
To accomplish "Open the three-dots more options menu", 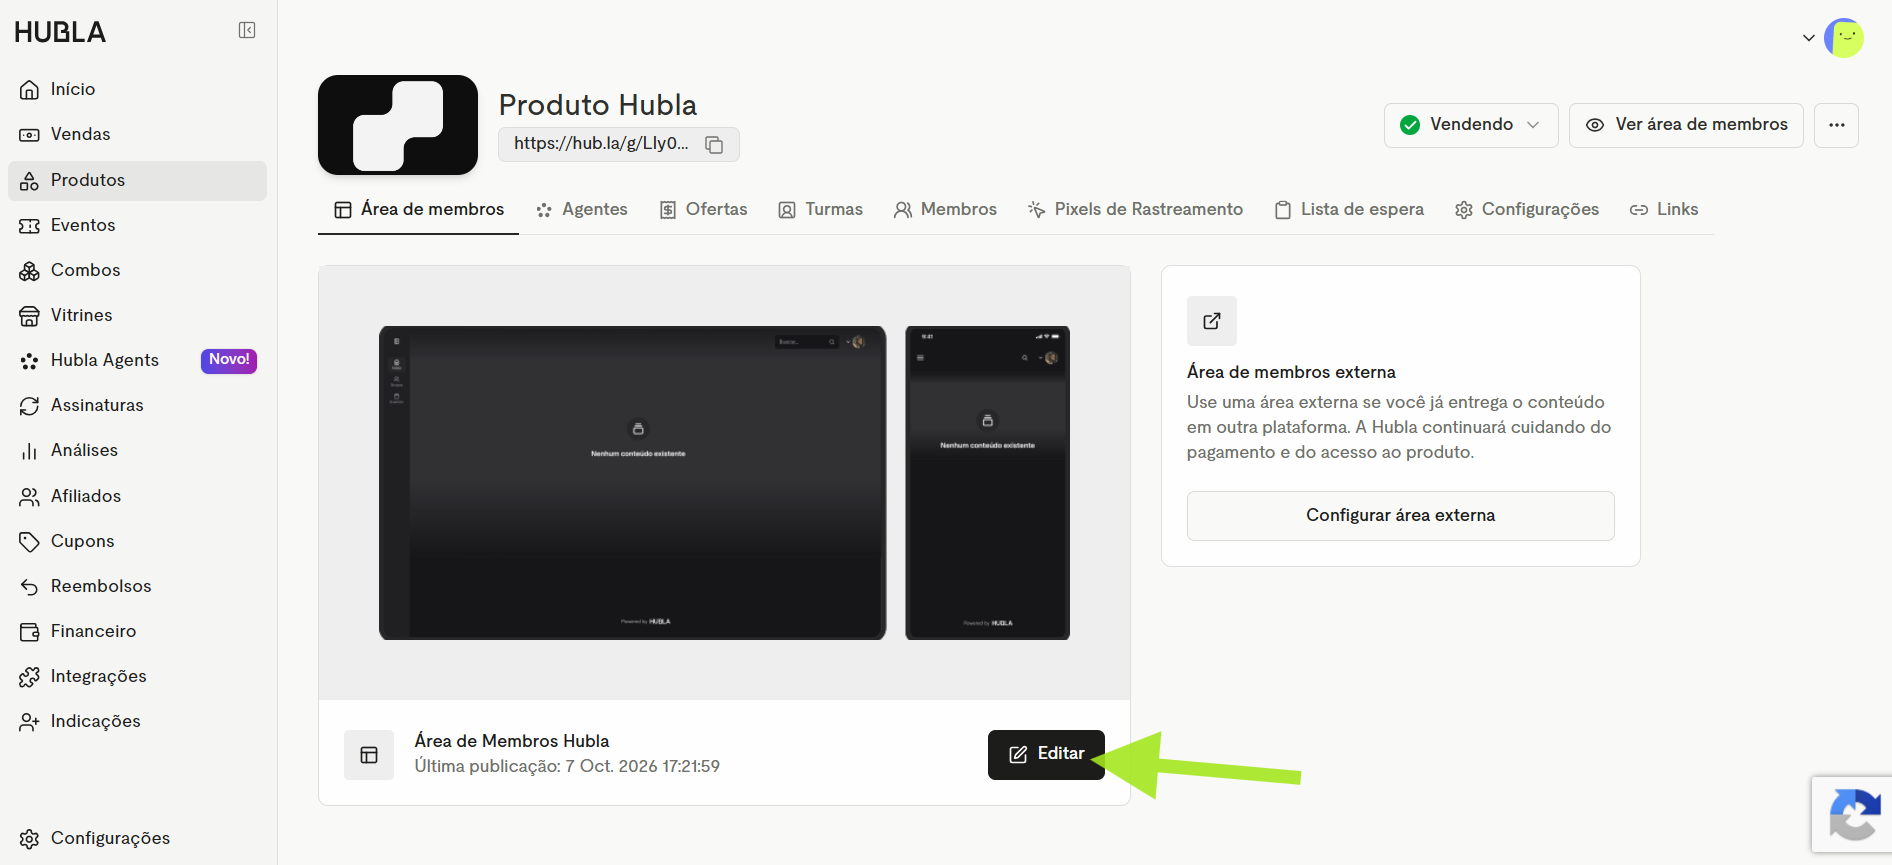I will pos(1836,125).
